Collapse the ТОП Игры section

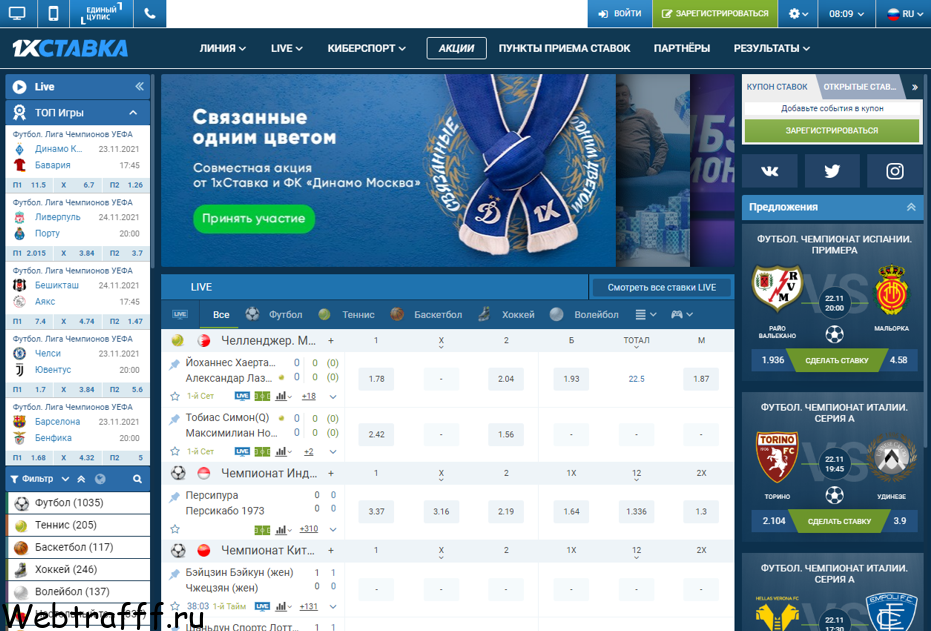133,112
